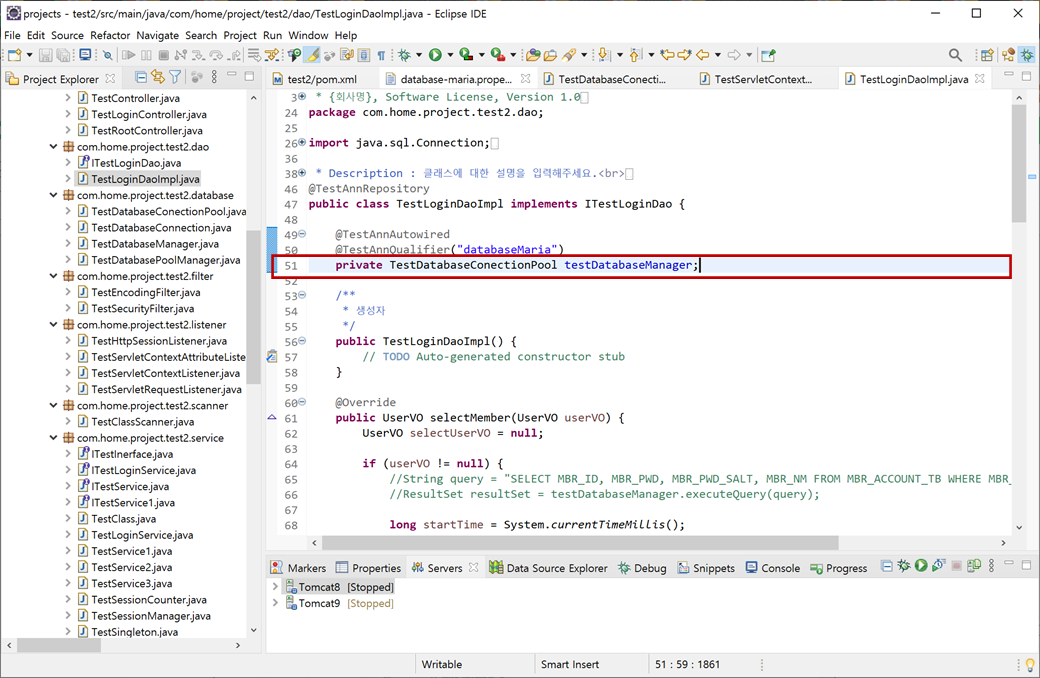Click the Search icon in the toolbar
1040x678 pixels.
pos(955,55)
